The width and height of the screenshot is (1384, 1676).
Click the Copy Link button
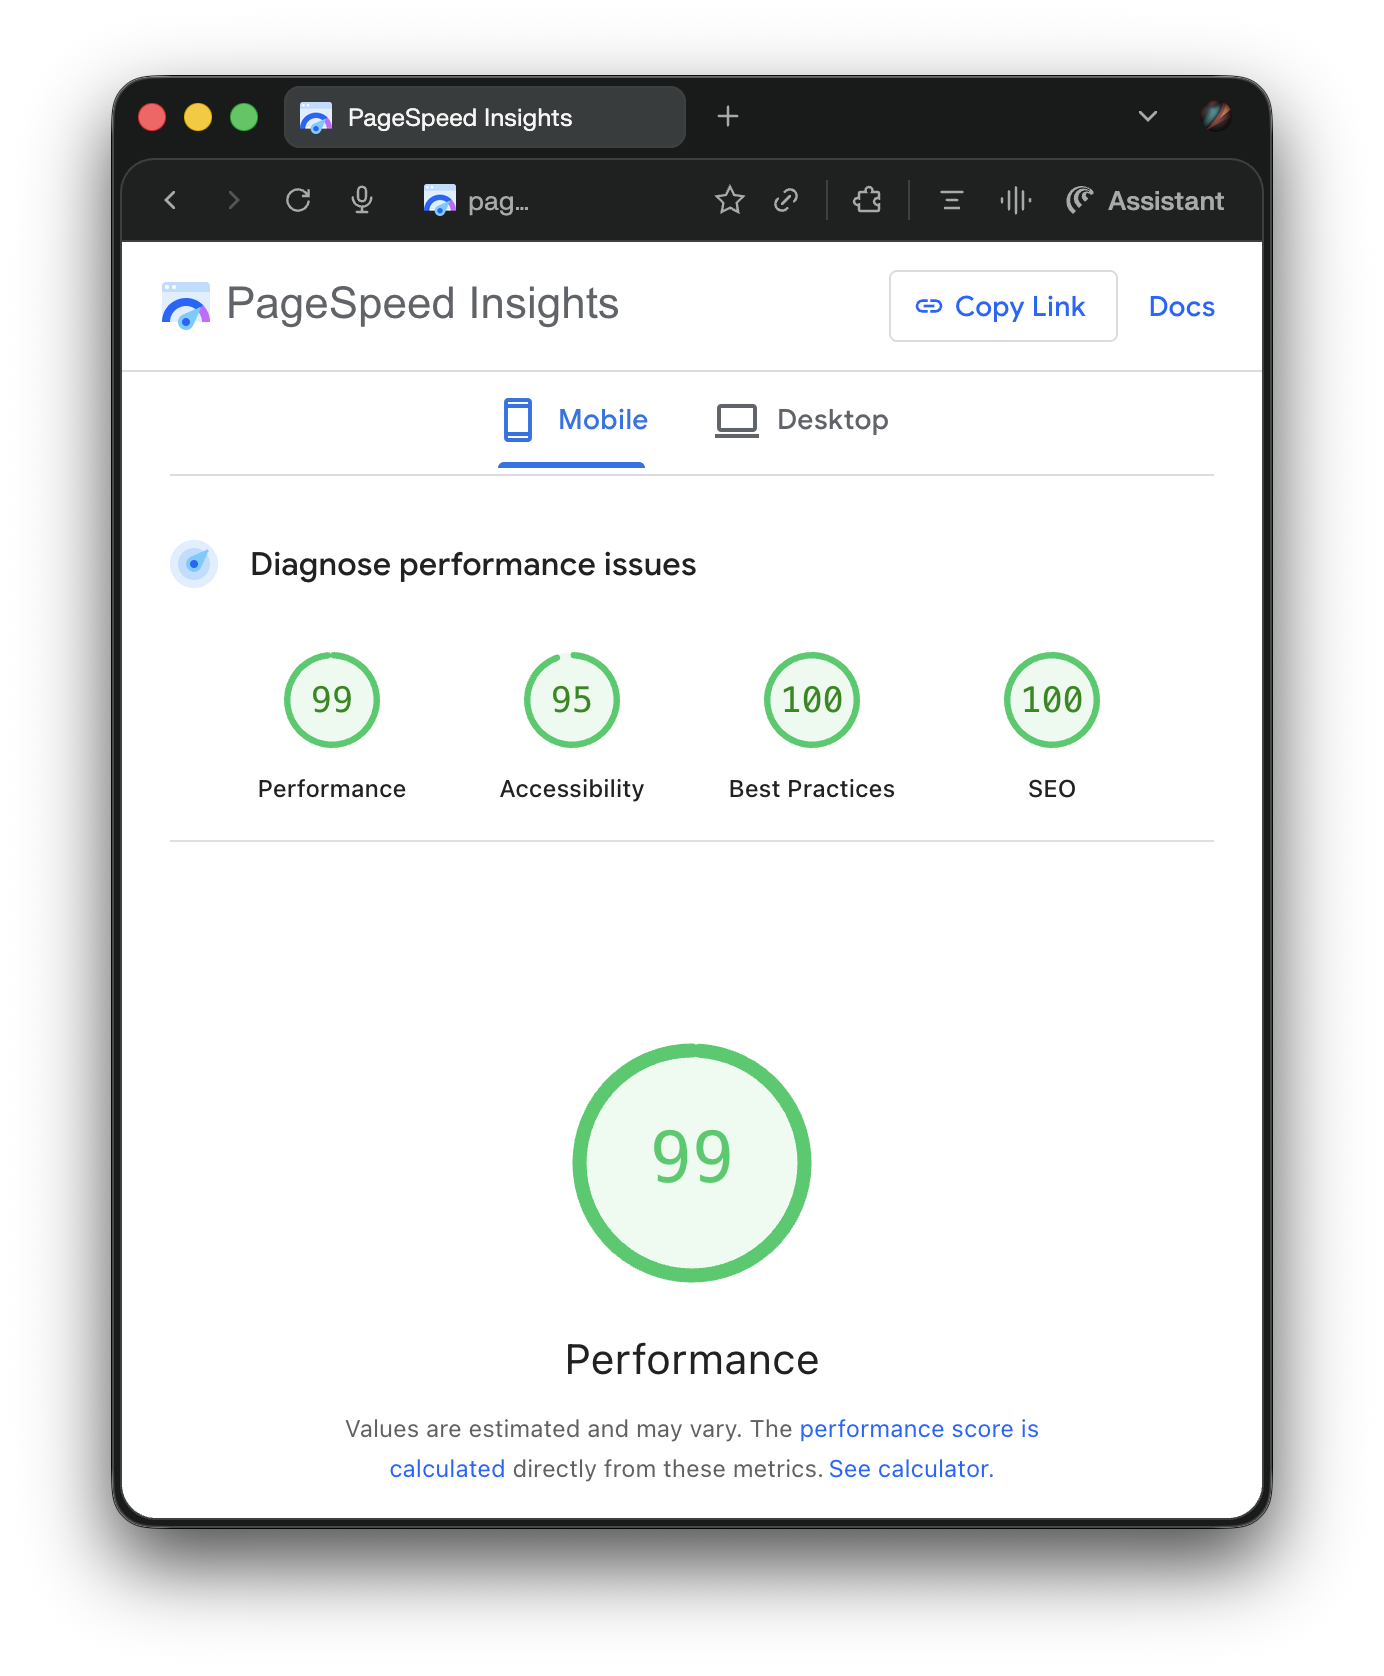pyautogui.click(x=1003, y=306)
